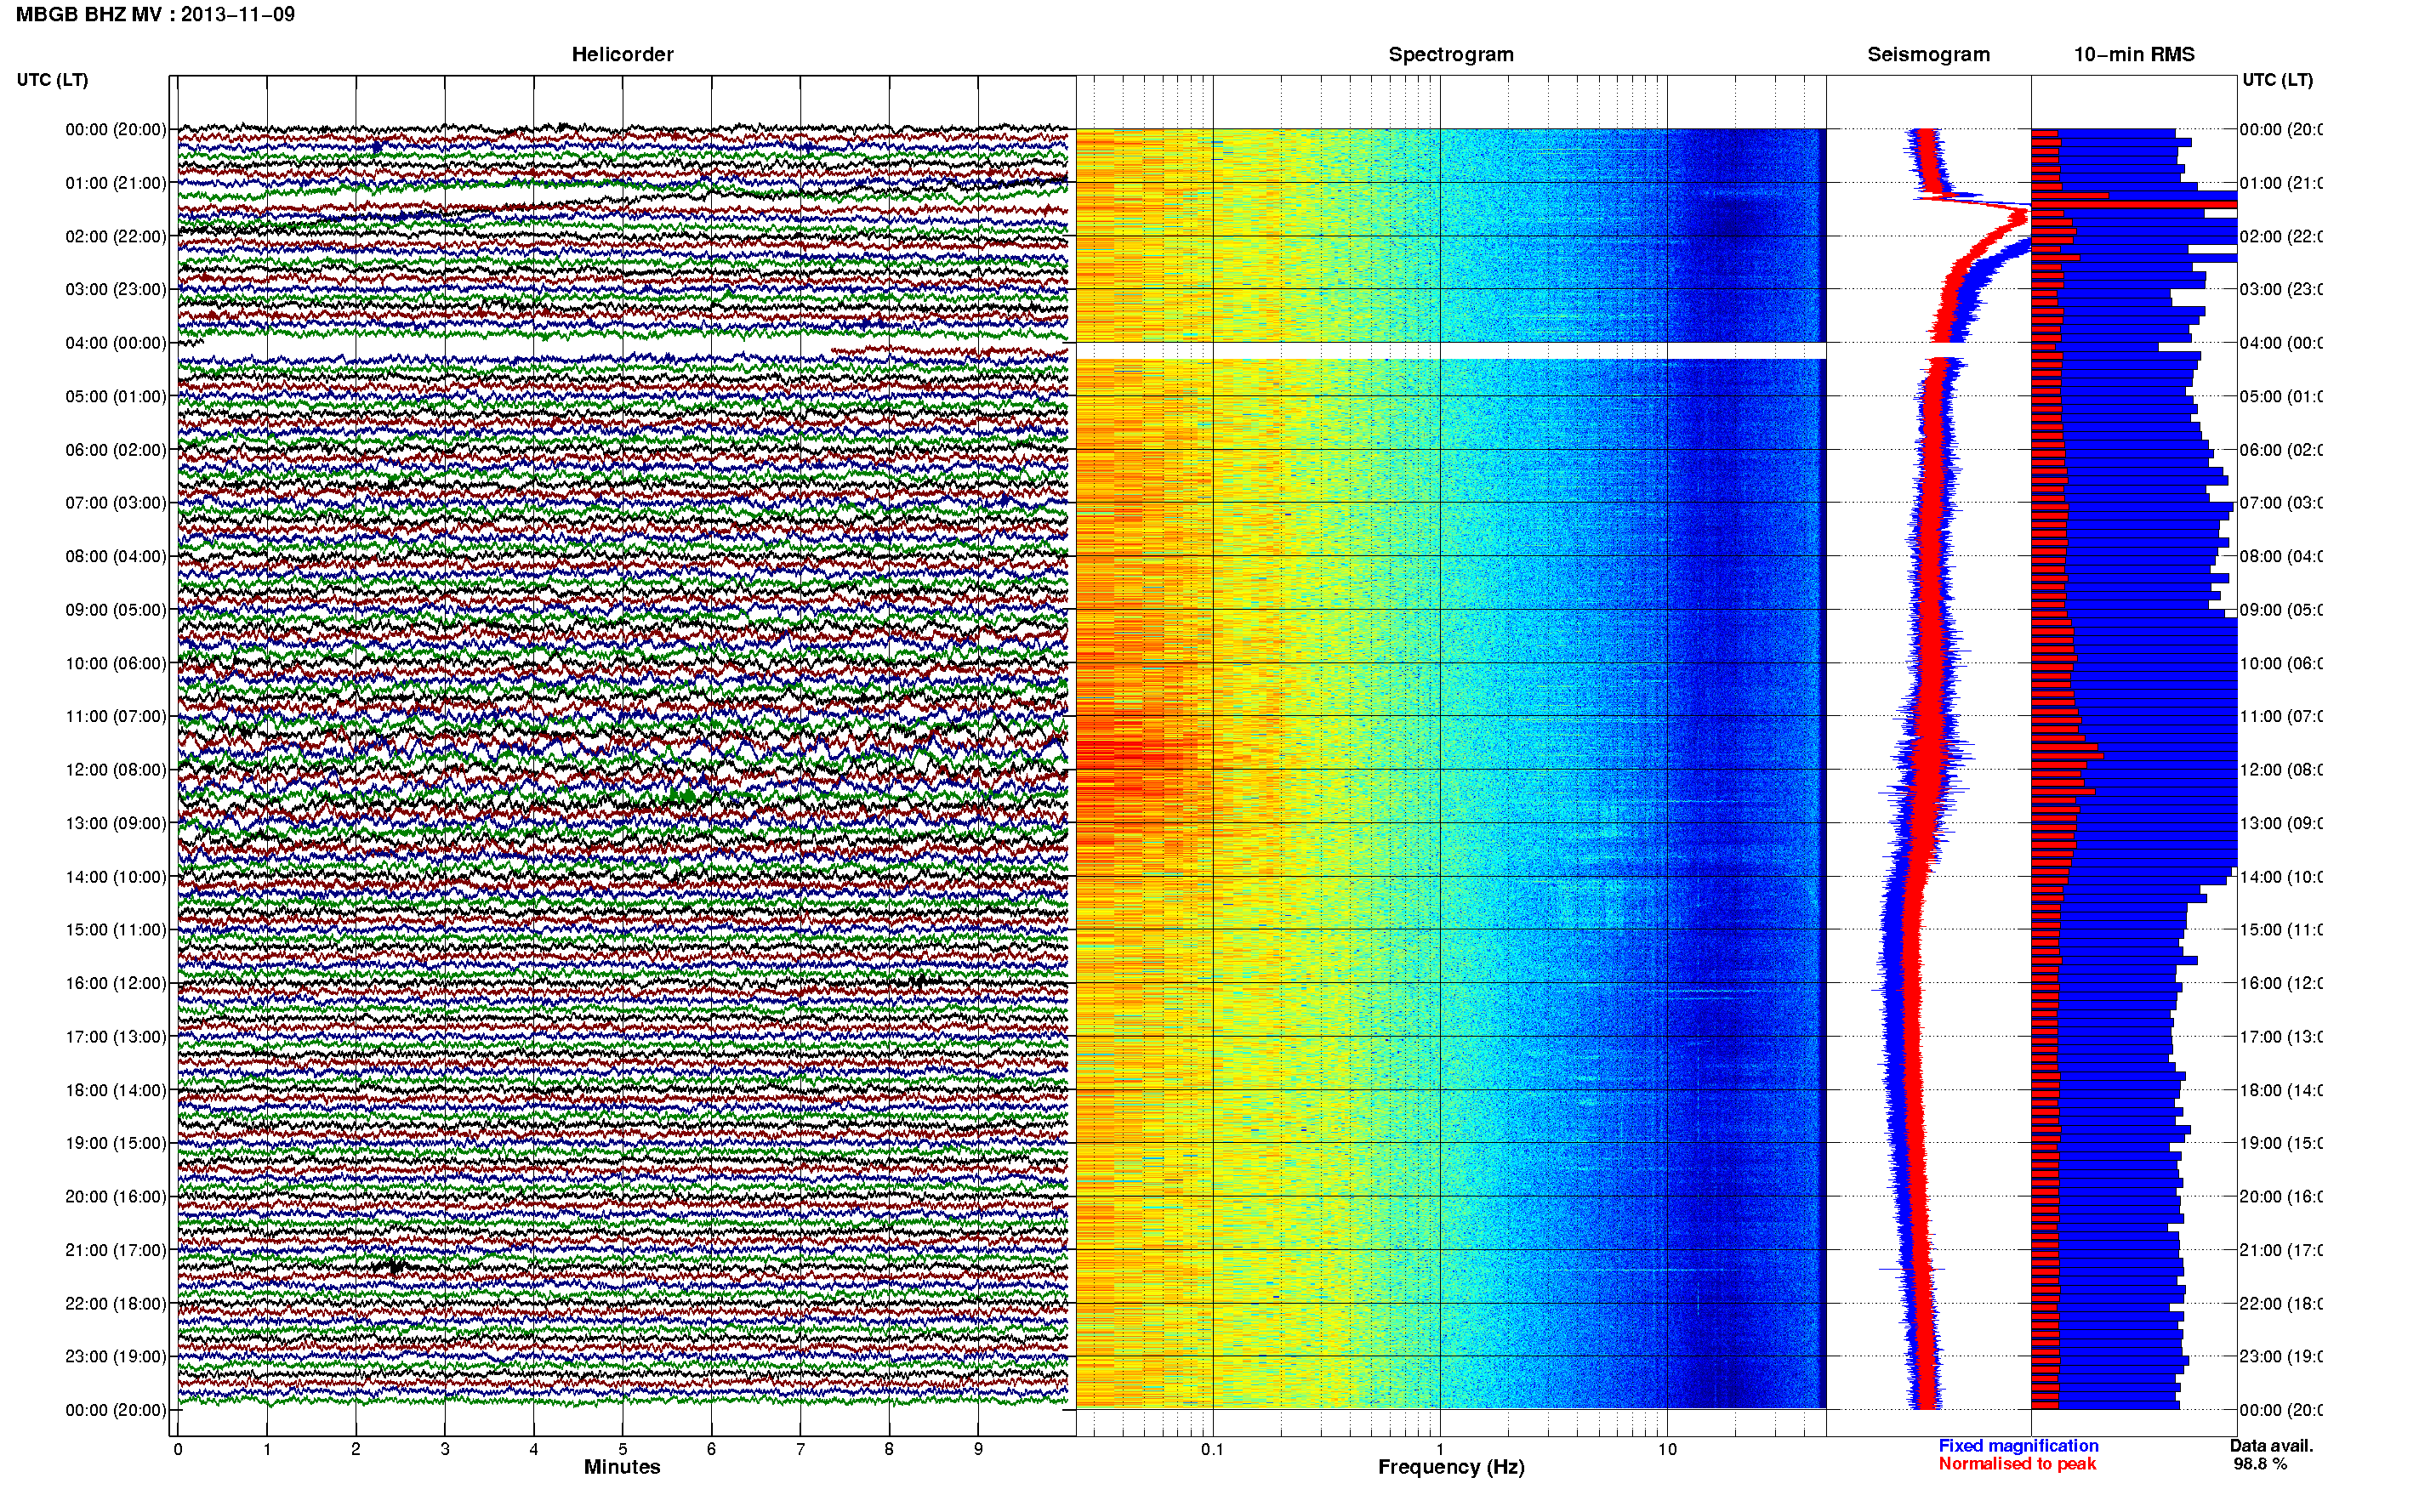This screenshot has width=2419, height=1512.
Task: Click the left '19:00 (15:00)' time label
Action: pos(116,1143)
